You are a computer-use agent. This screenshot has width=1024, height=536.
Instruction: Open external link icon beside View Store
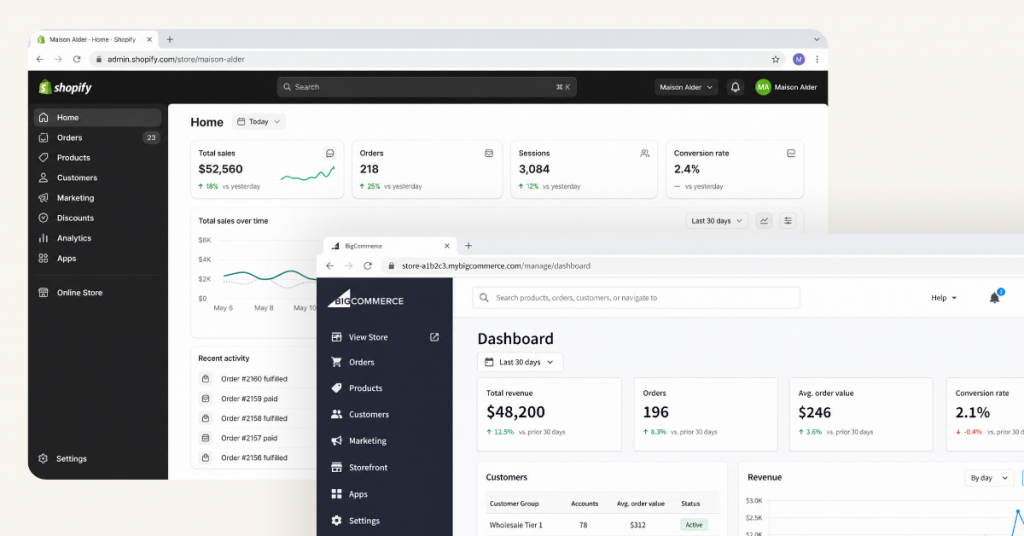tap(434, 337)
